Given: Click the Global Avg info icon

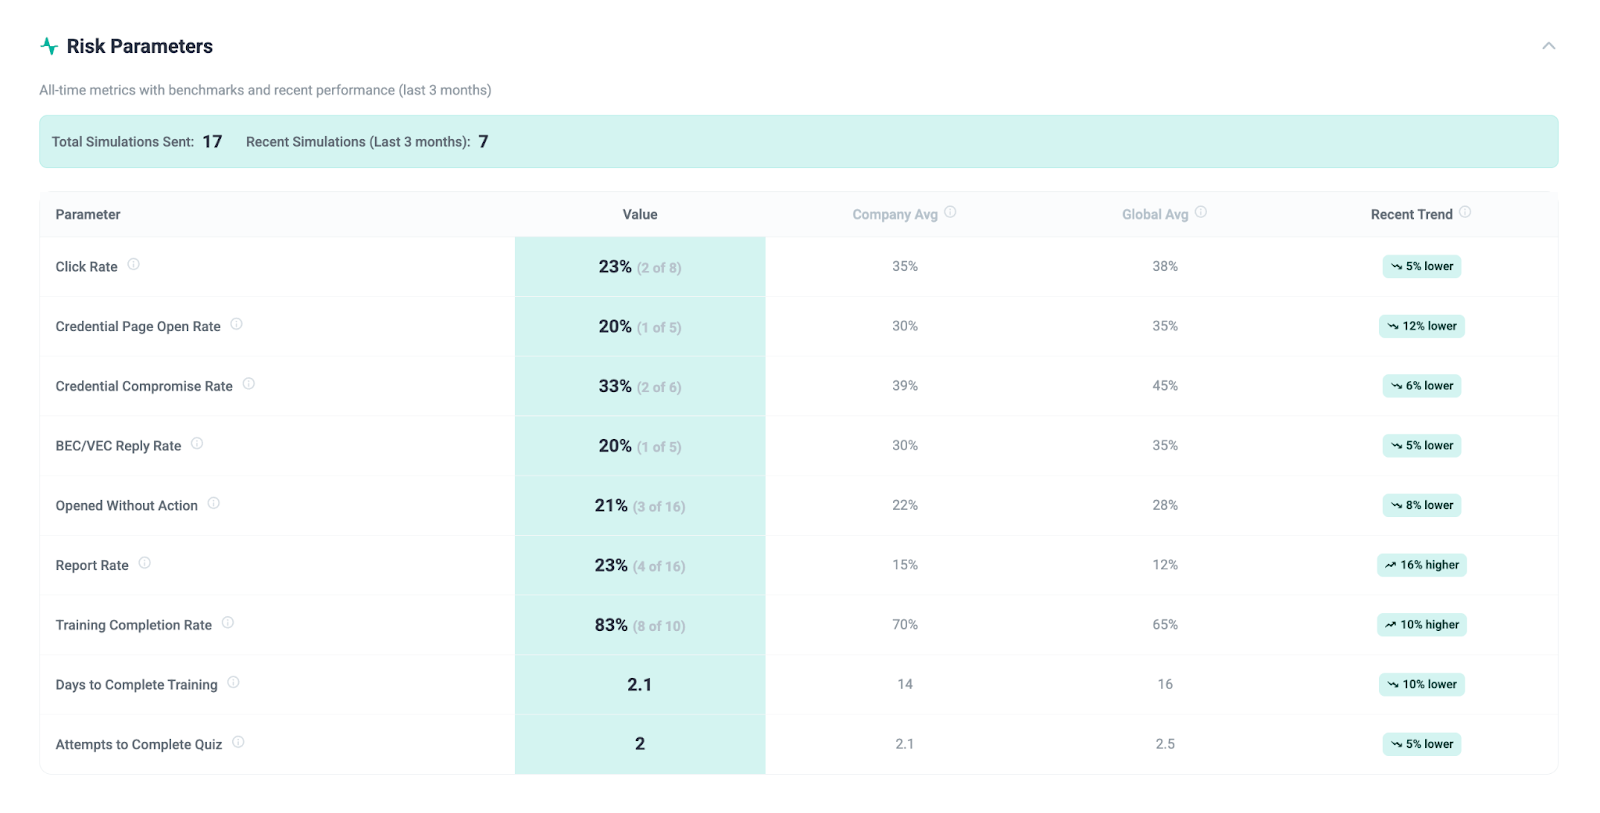Looking at the screenshot, I should (x=1200, y=212).
